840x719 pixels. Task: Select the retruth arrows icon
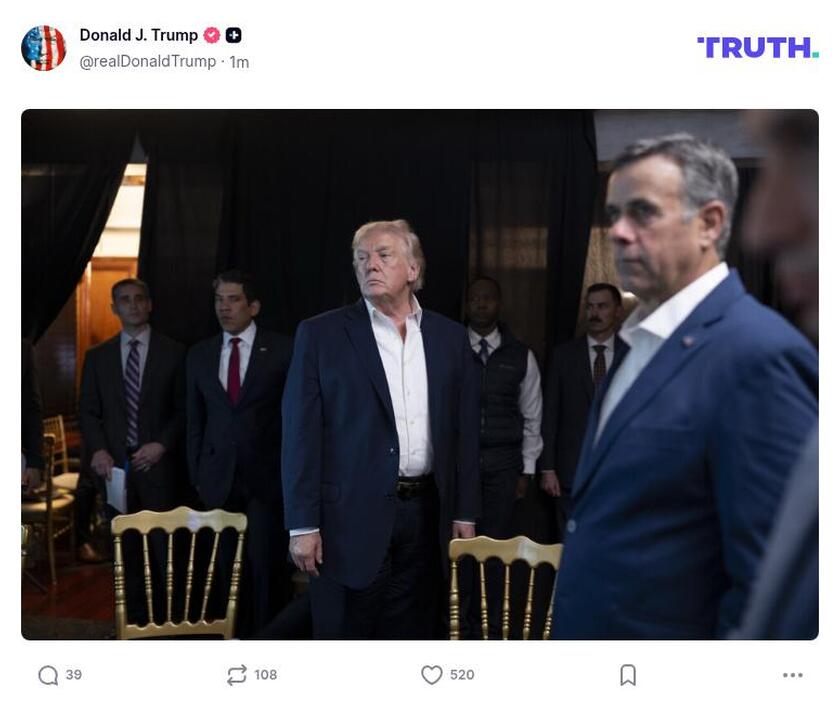(x=233, y=676)
